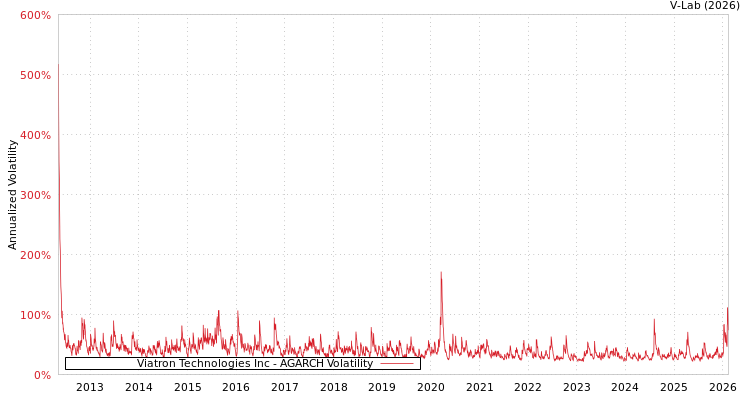Click the 2022 x-axis label
This screenshot has height=400, width=750.
point(528,387)
